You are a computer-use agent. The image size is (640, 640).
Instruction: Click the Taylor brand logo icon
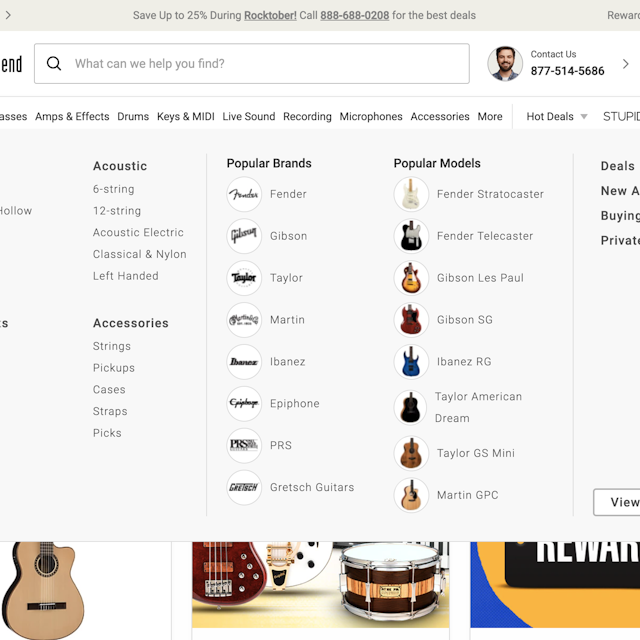click(x=244, y=278)
